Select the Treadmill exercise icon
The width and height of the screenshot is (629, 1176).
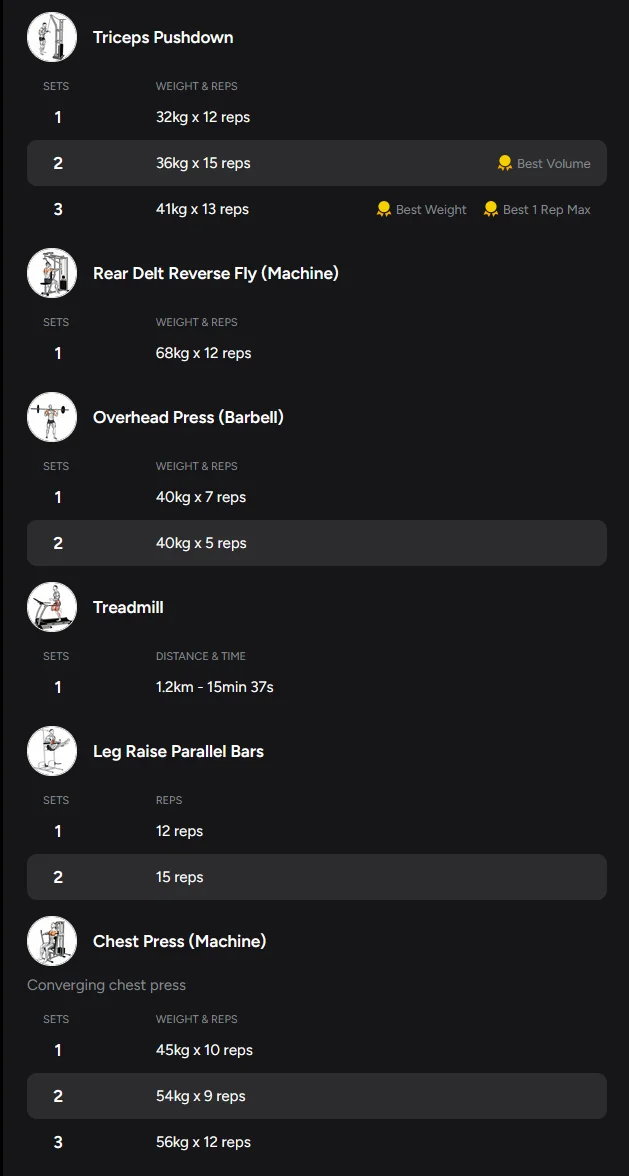click(52, 607)
